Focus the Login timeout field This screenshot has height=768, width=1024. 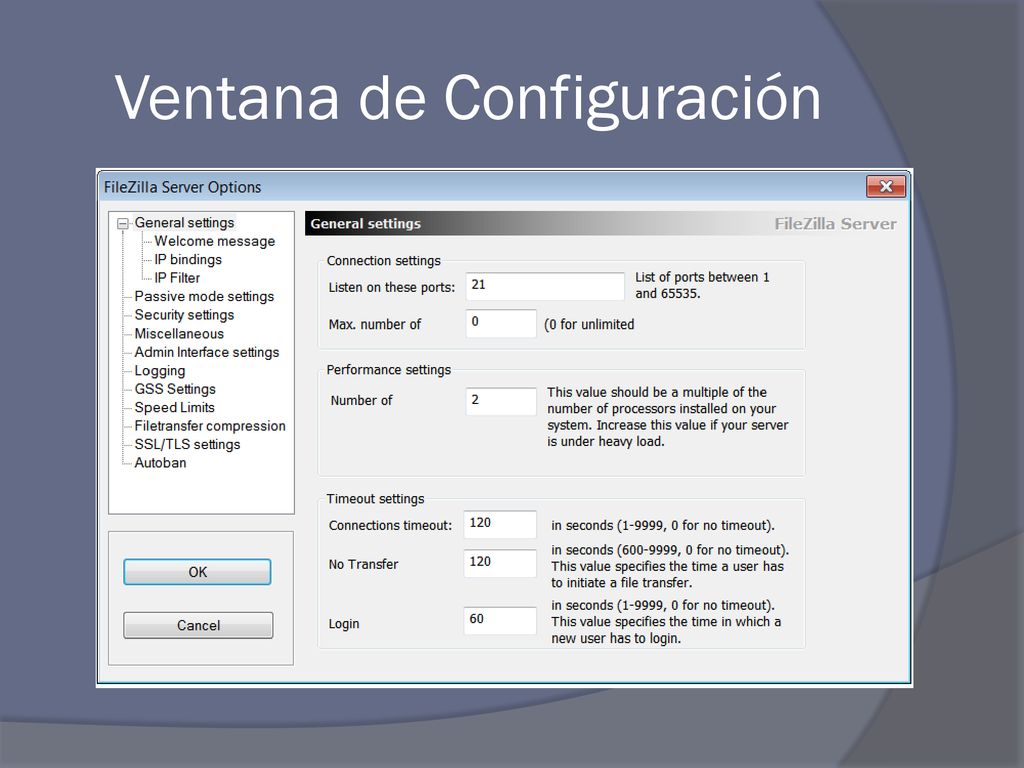click(x=500, y=620)
